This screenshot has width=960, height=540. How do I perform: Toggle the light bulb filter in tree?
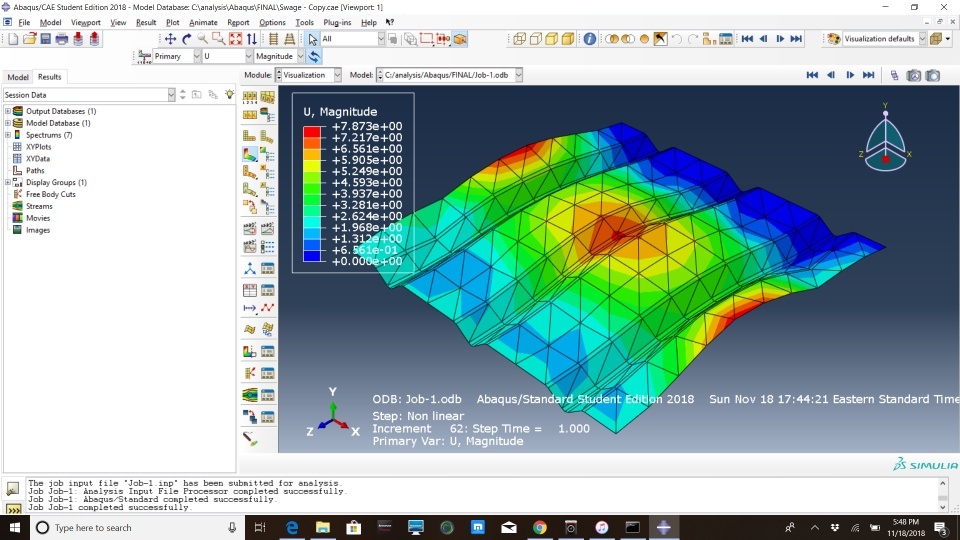[229, 95]
